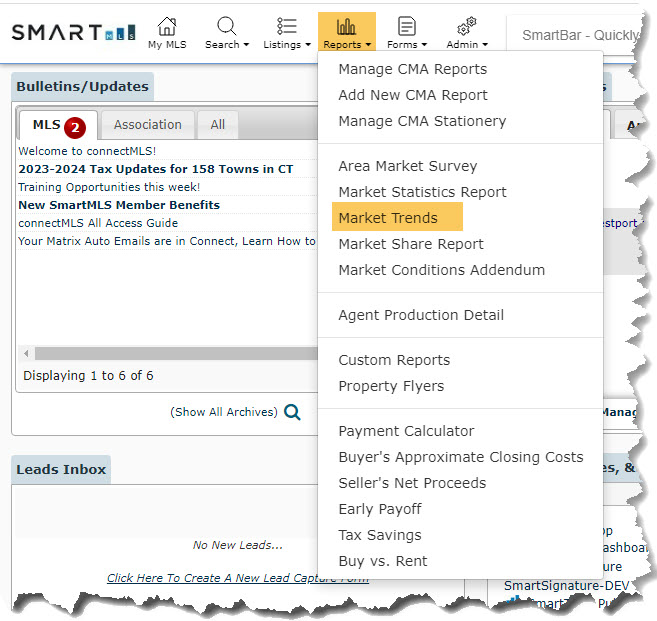
Task: Open Area Market Survey report
Action: (x=408, y=166)
